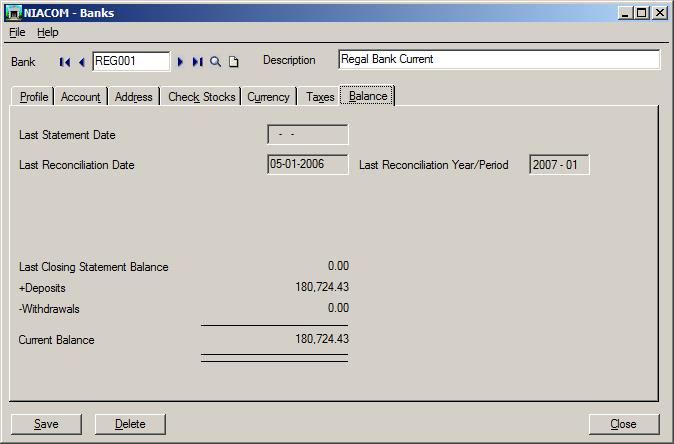The height and width of the screenshot is (444, 674).
Task: Click the Last Closing Statement Balance label
Action: pyautogui.click(x=94, y=267)
